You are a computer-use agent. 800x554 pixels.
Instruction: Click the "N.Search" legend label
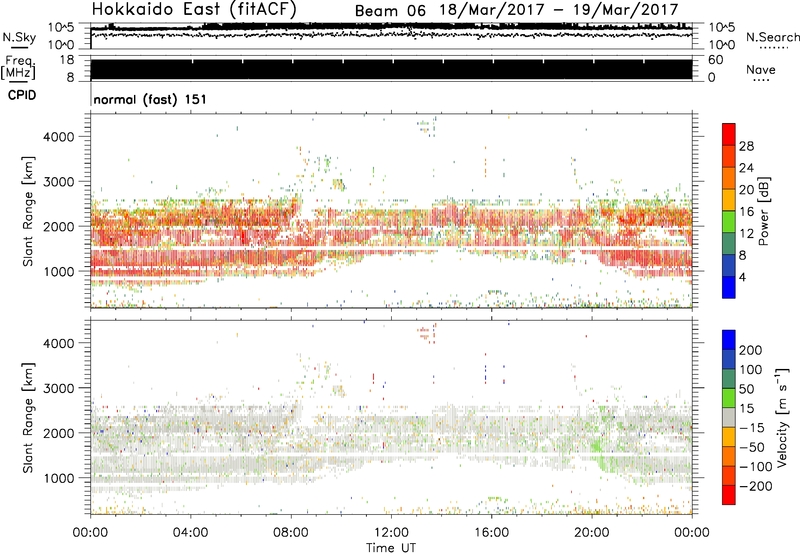coord(772,37)
